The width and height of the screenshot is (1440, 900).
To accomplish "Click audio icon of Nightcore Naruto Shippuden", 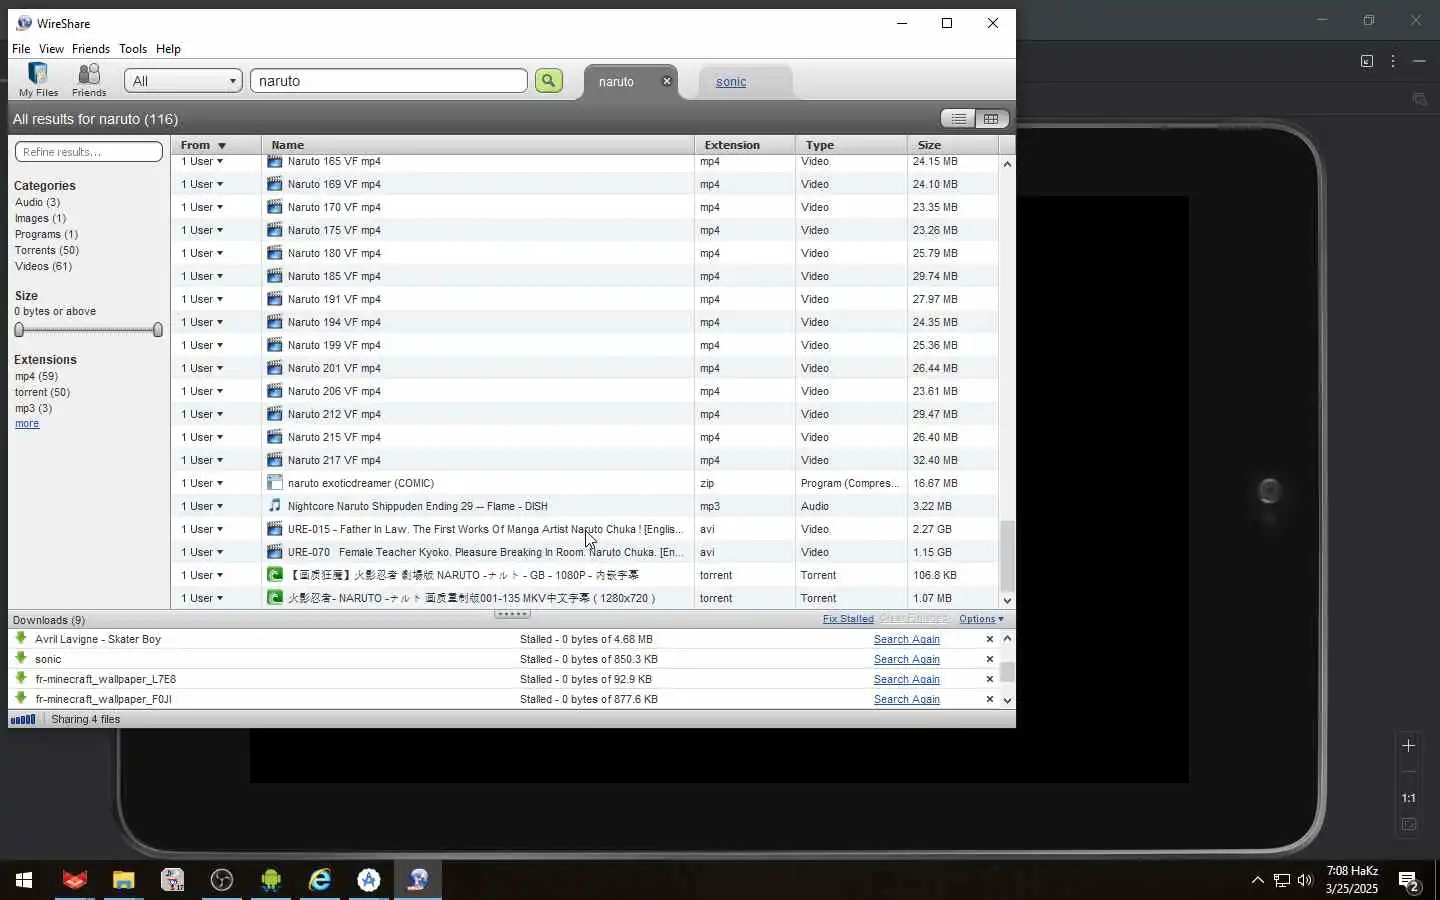I will (275, 506).
